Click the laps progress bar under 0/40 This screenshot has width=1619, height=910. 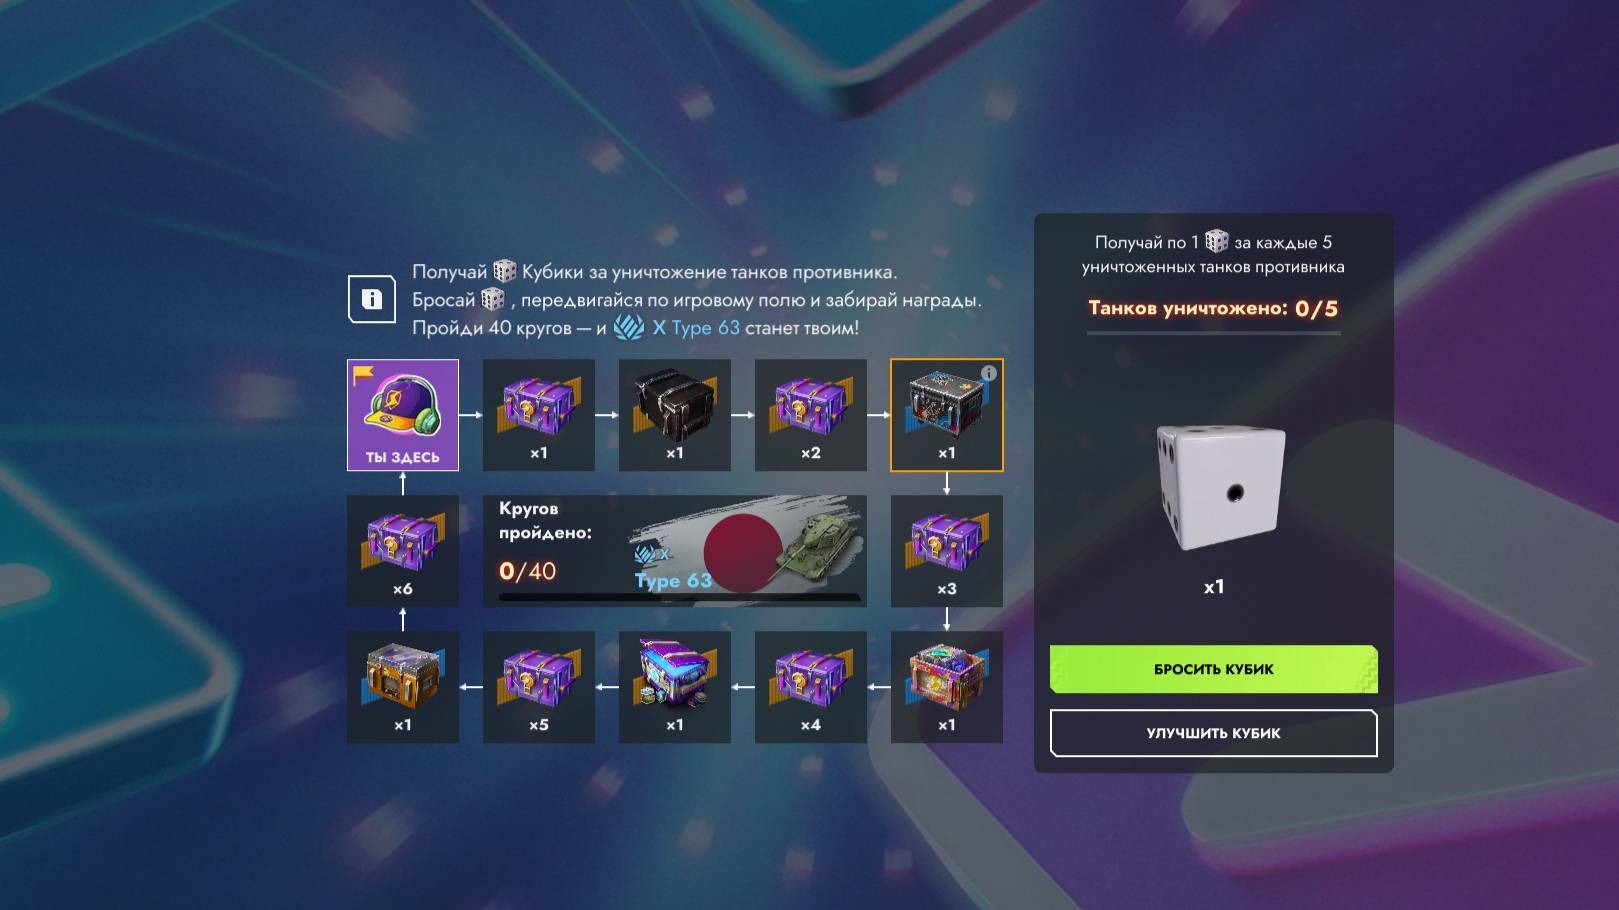click(679, 598)
